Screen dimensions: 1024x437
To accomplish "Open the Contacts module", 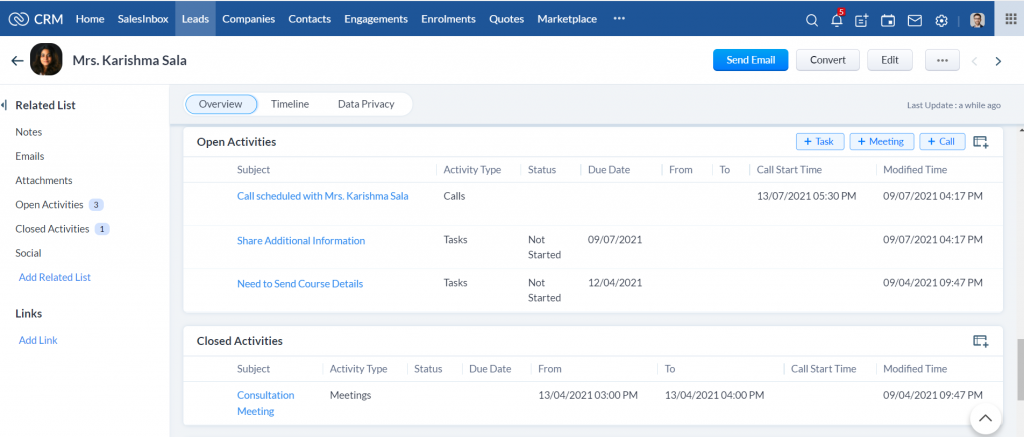I will 310,19.
